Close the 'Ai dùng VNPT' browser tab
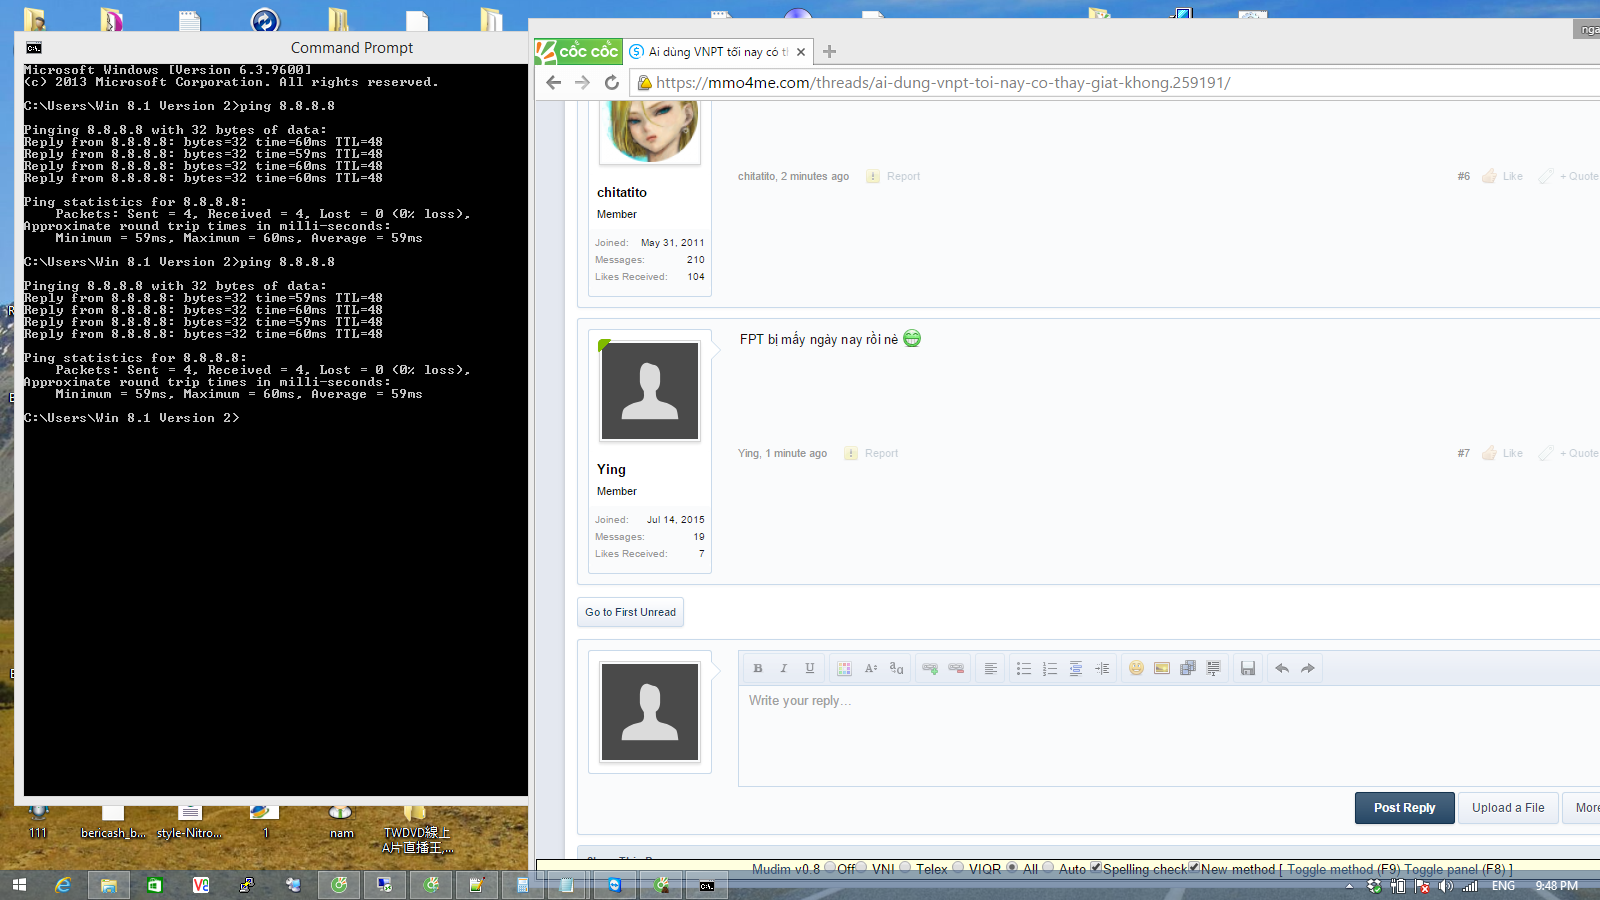This screenshot has width=1600, height=900. (801, 52)
